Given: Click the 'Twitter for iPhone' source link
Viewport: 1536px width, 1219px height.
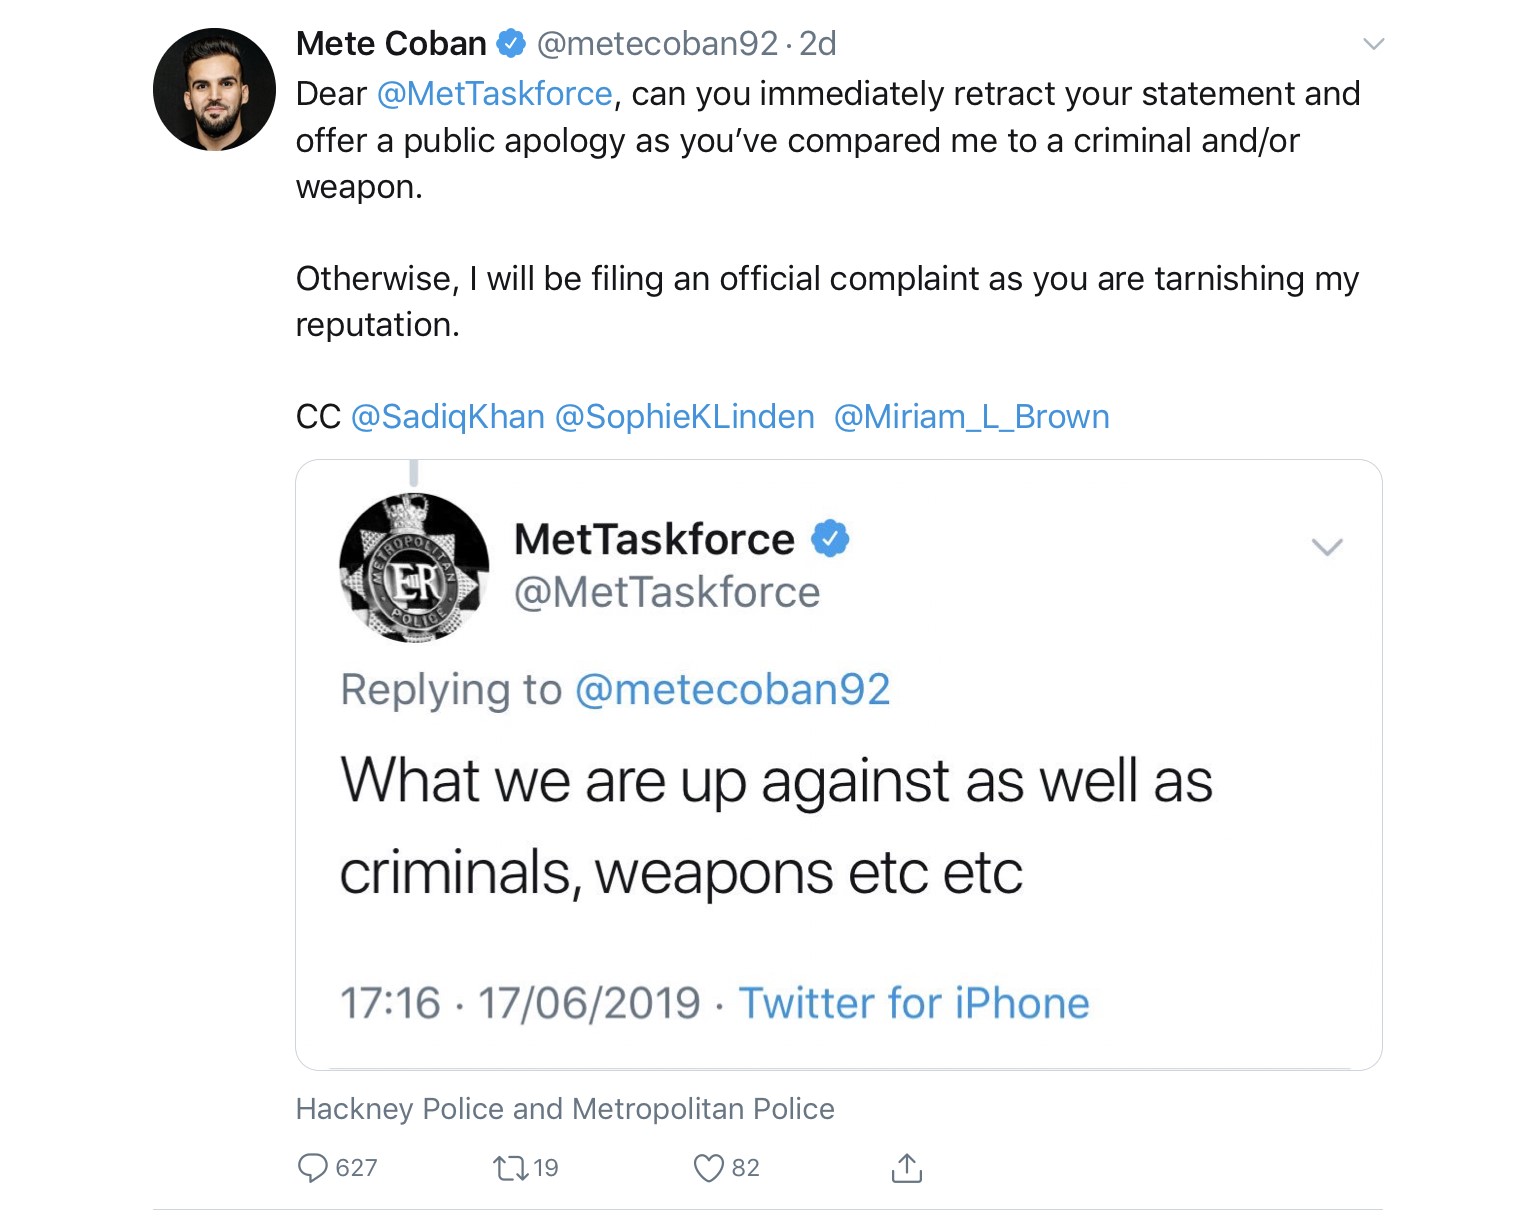Looking at the screenshot, I should coord(913,1003).
